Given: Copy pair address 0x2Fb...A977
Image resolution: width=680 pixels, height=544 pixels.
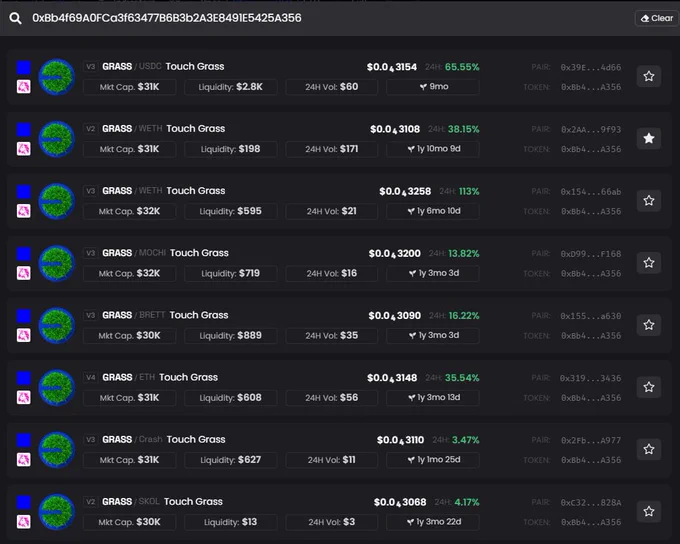Looking at the screenshot, I should pyautogui.click(x=591, y=440).
